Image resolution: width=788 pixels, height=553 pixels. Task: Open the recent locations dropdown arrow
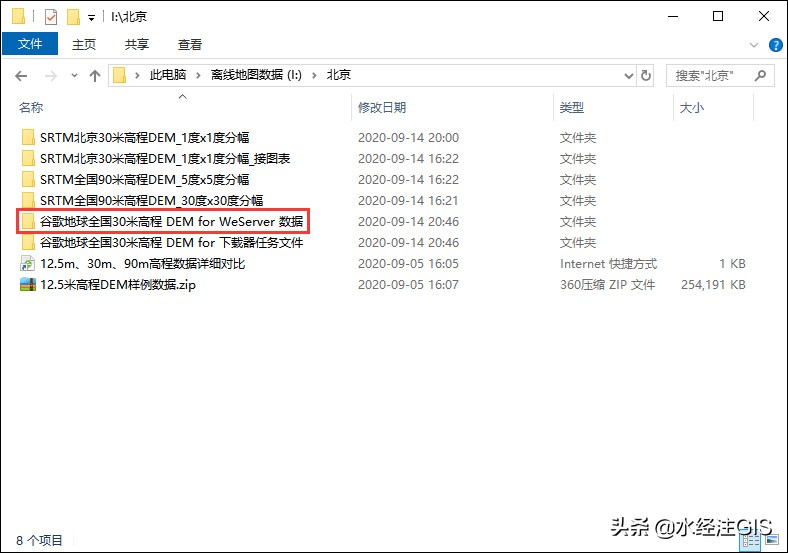(x=74, y=76)
